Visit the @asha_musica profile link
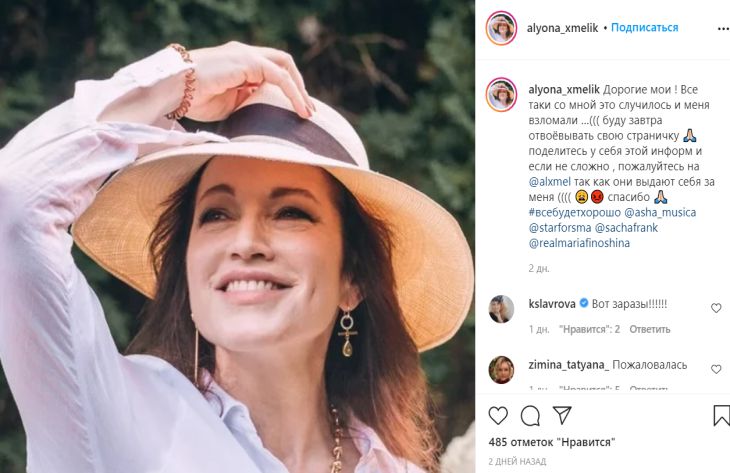 coord(660,213)
